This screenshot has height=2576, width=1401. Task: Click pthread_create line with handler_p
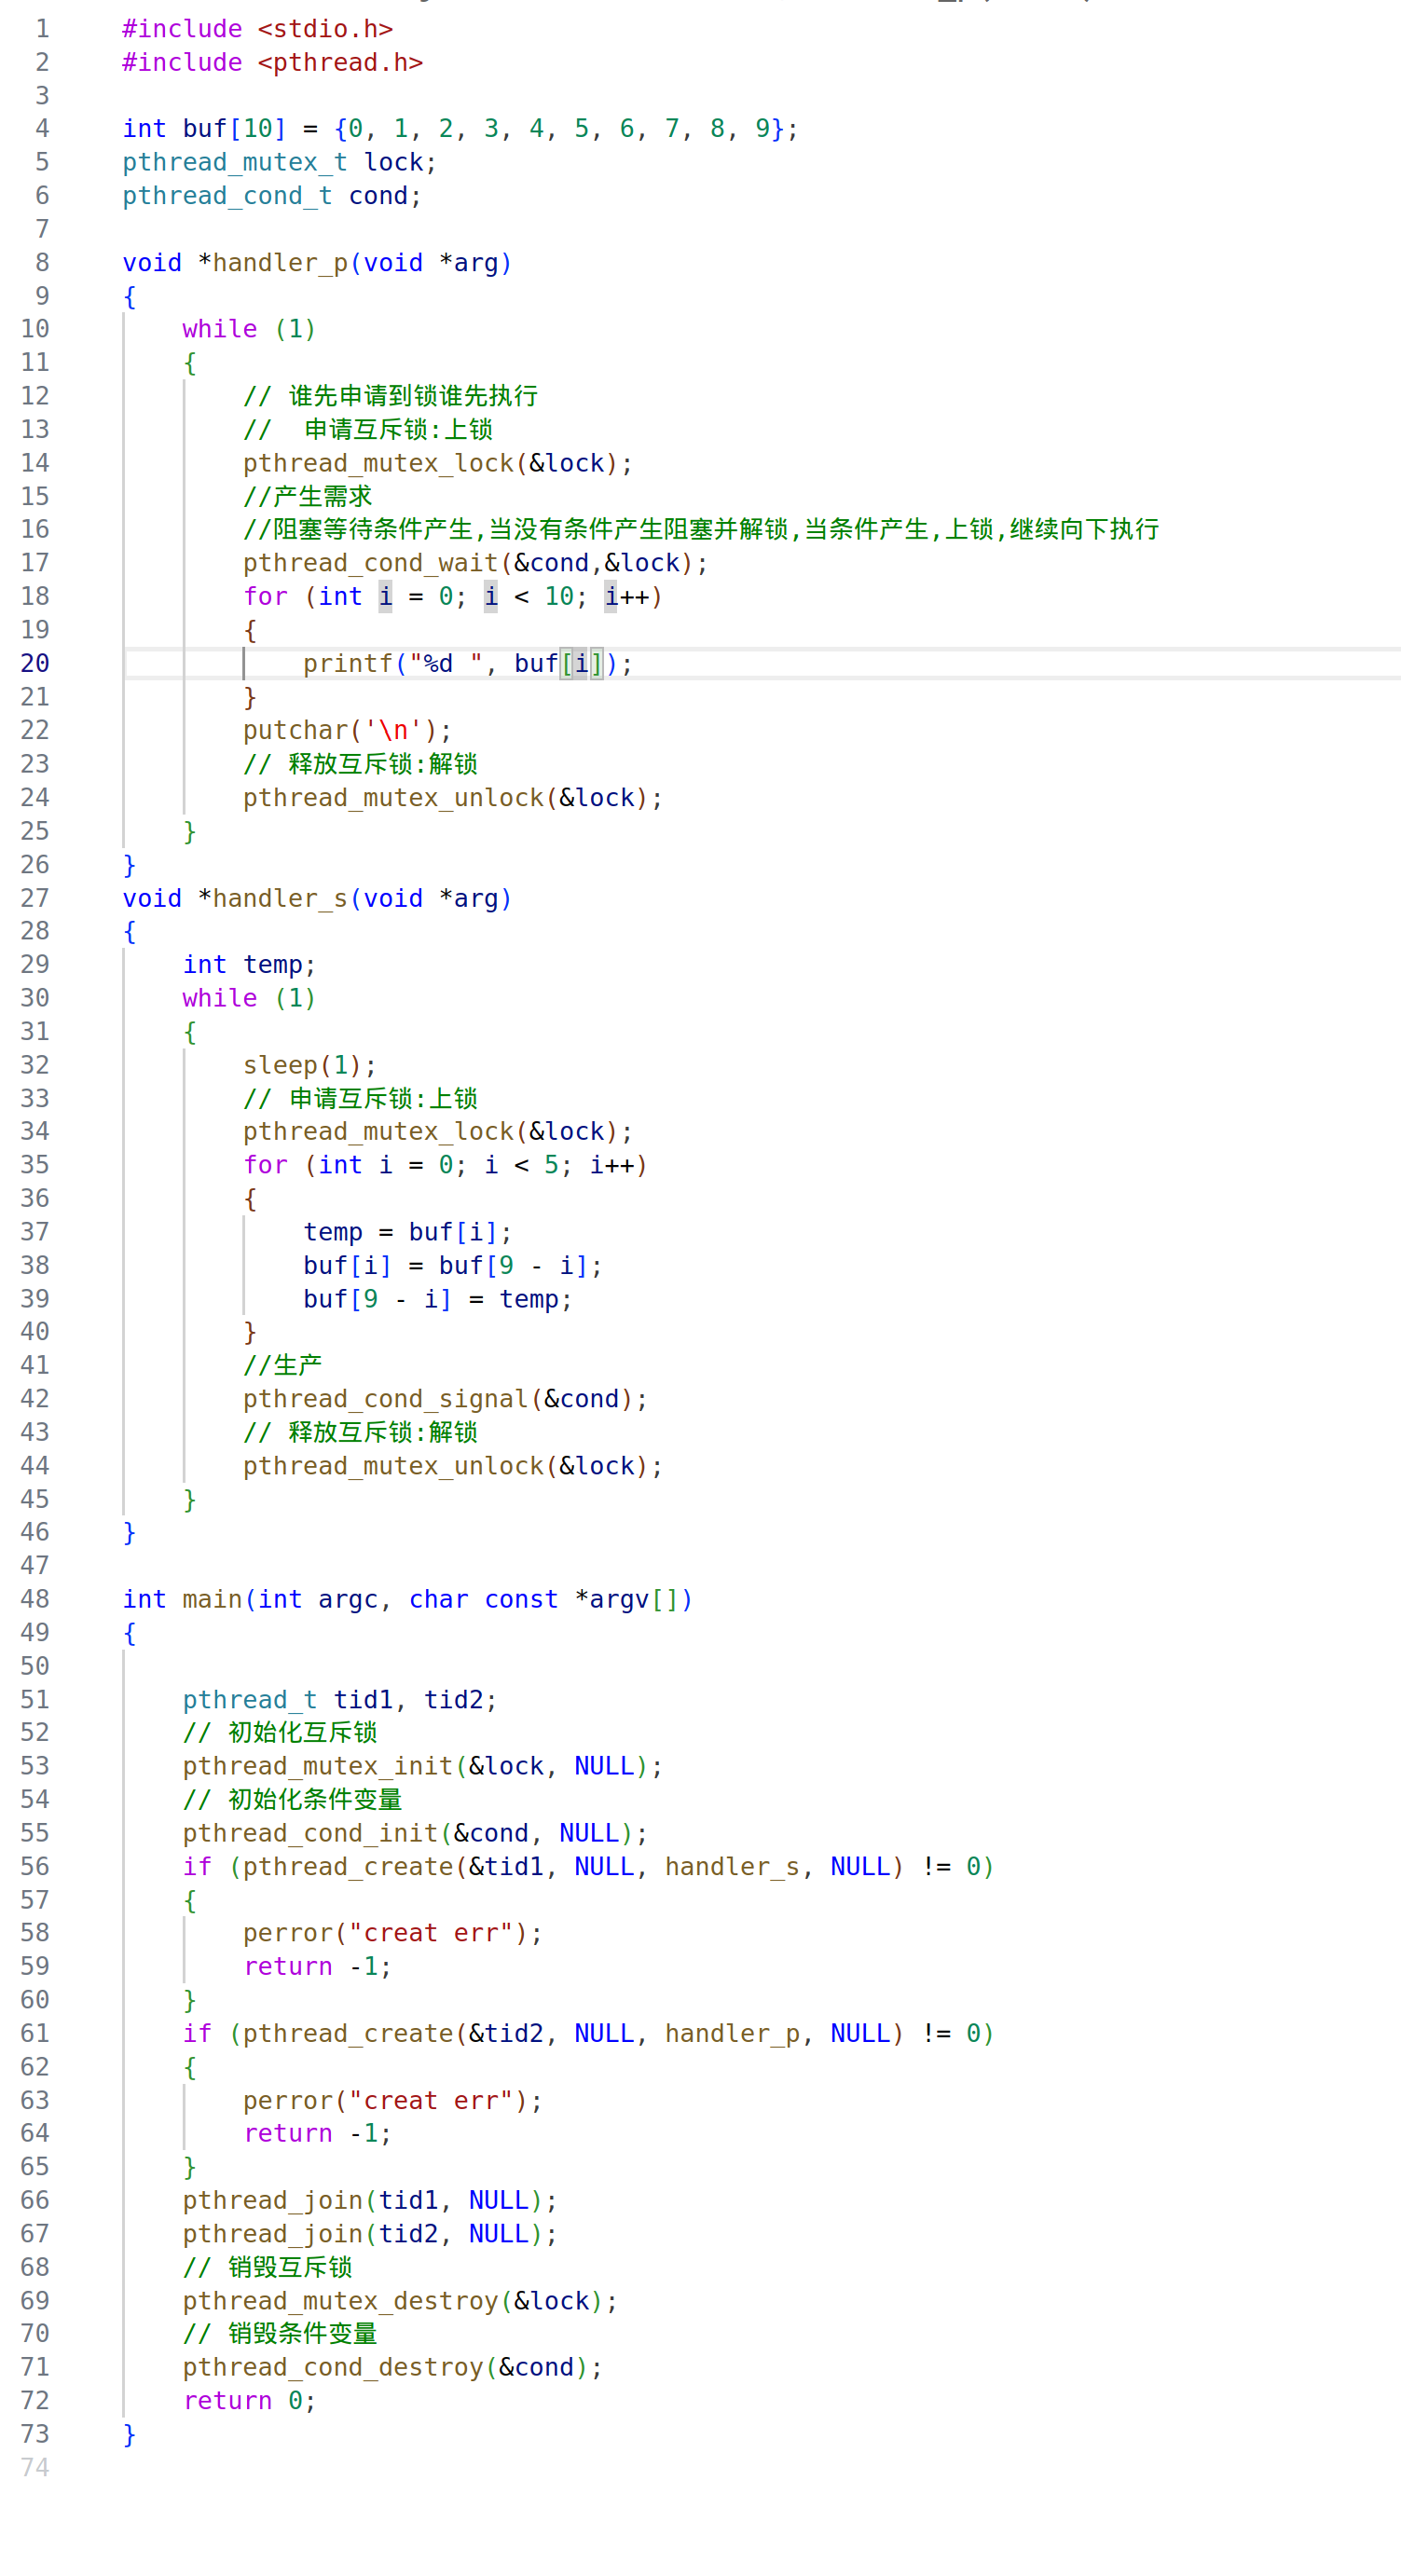pos(589,2033)
